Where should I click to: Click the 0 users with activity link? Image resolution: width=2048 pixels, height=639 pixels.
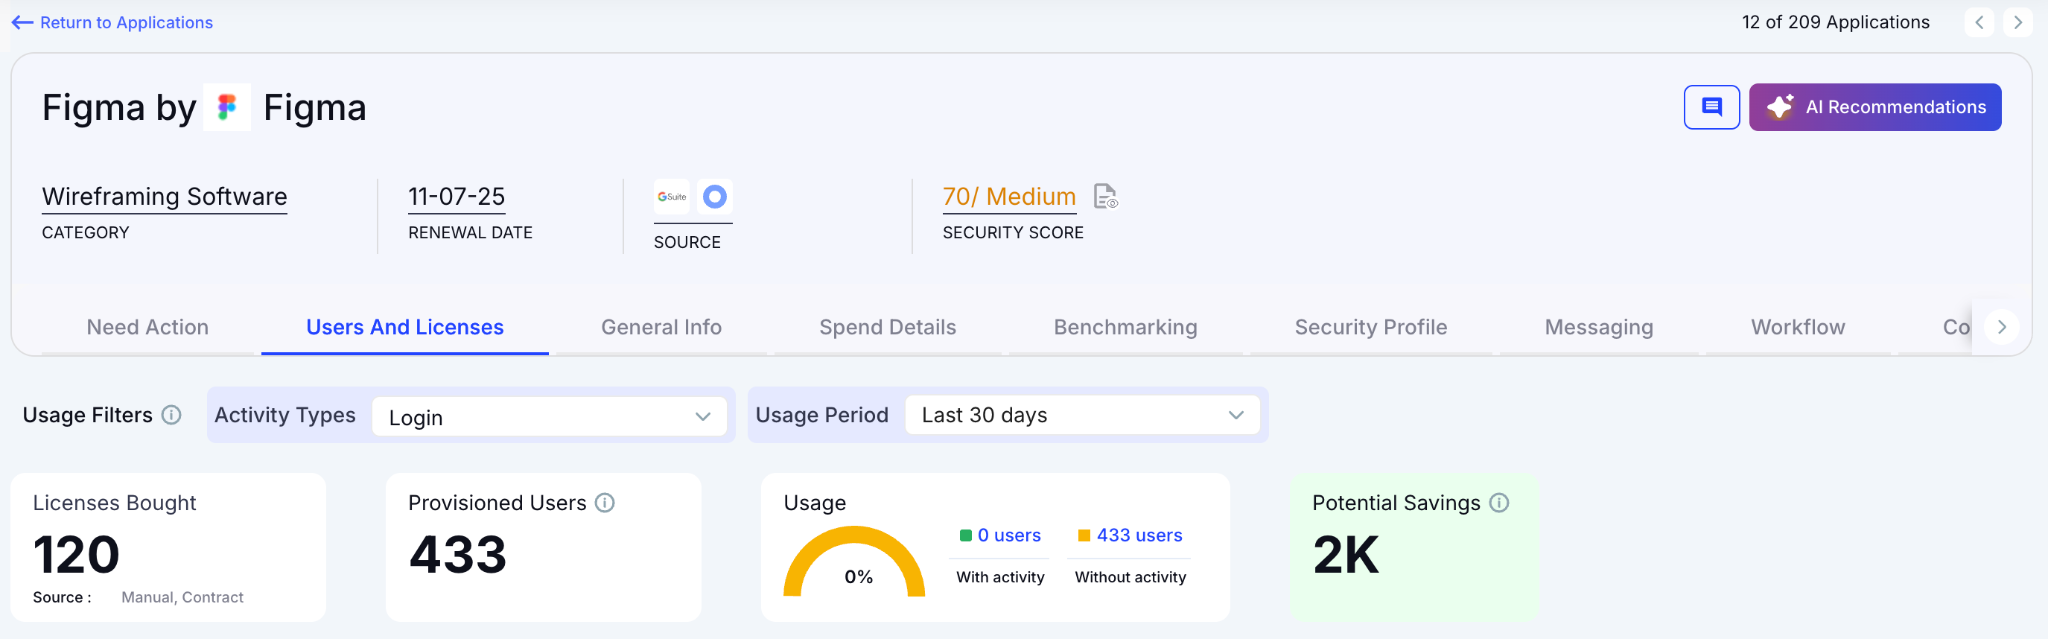pos(1009,535)
